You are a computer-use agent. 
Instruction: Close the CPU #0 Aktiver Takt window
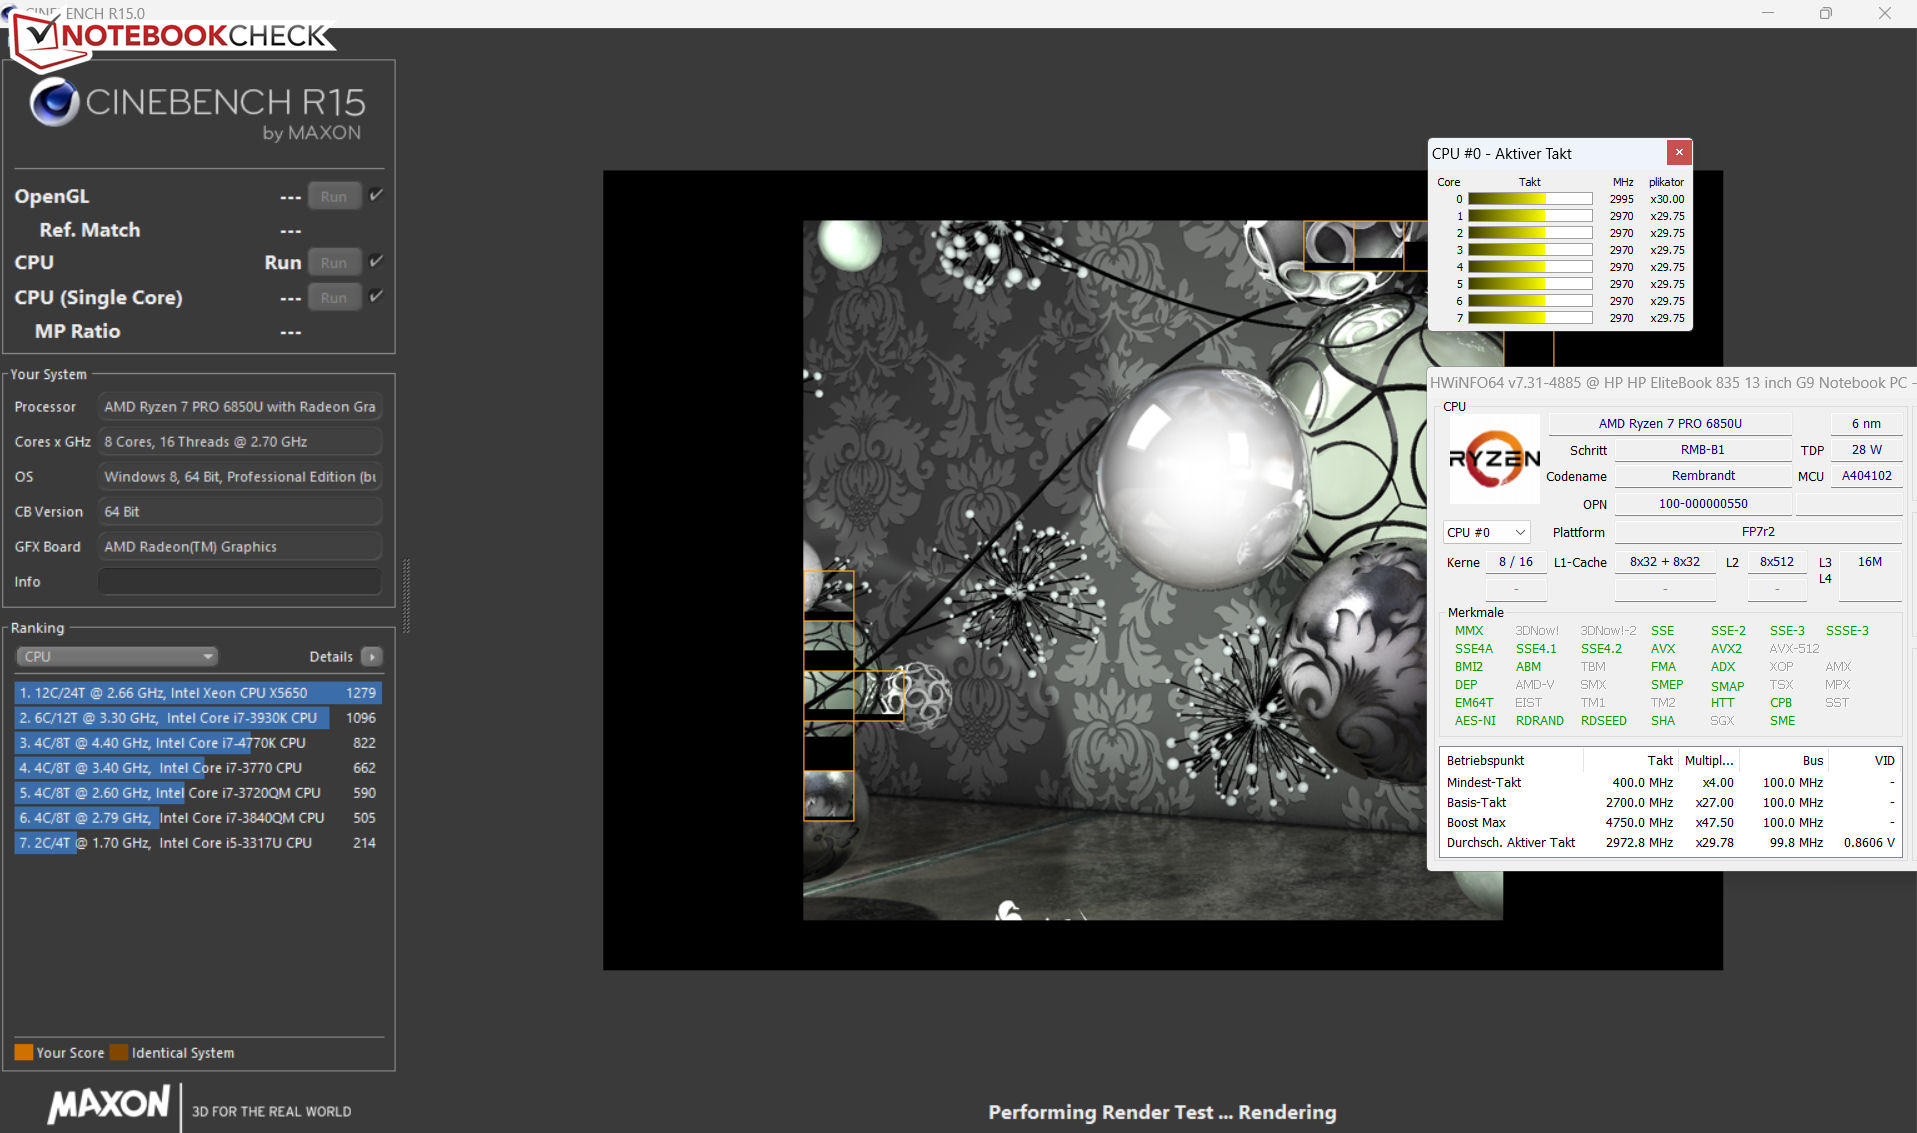click(x=1679, y=152)
